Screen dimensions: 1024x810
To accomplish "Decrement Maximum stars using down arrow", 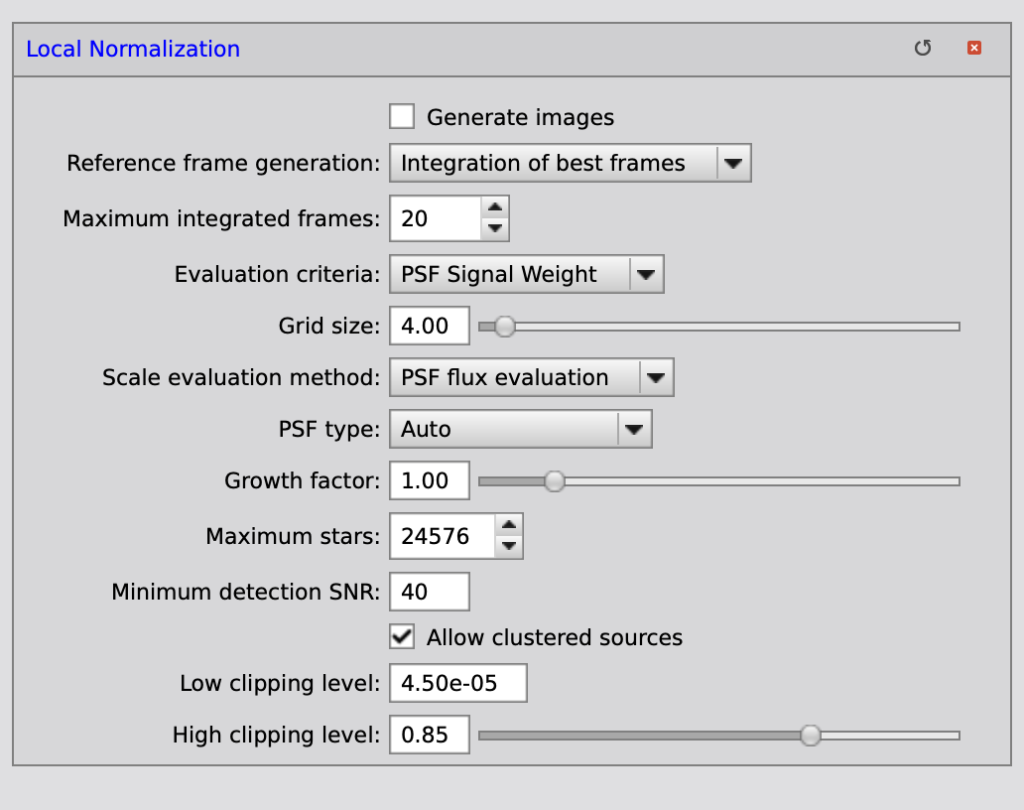I will (508, 546).
